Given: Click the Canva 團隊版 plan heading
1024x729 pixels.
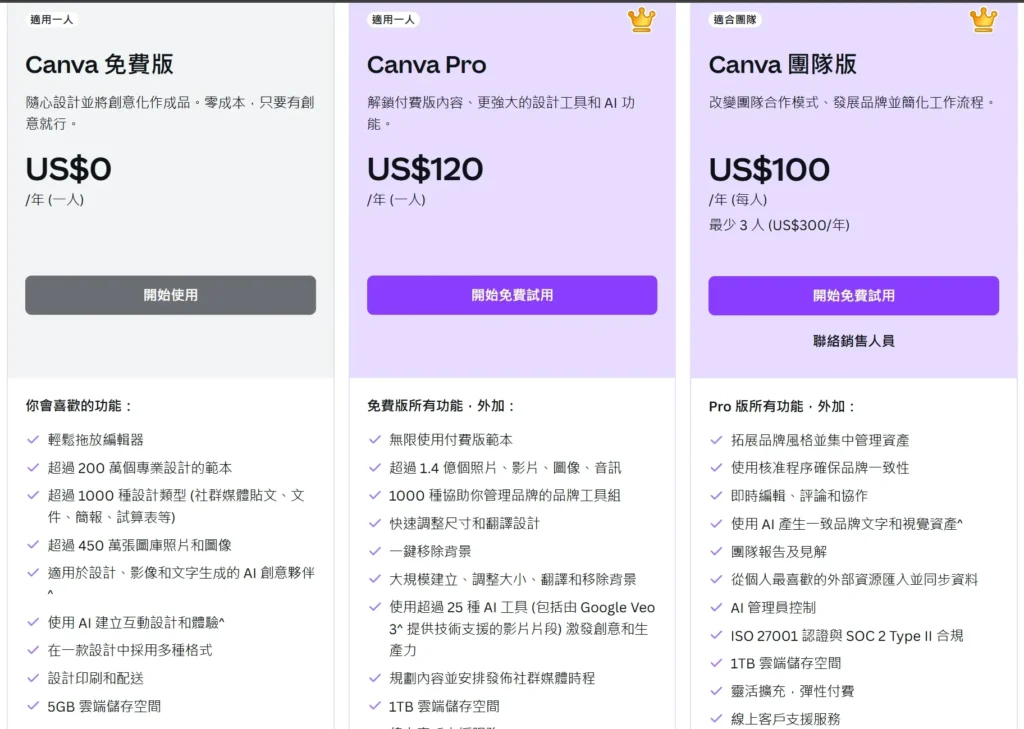Looking at the screenshot, I should [x=782, y=65].
